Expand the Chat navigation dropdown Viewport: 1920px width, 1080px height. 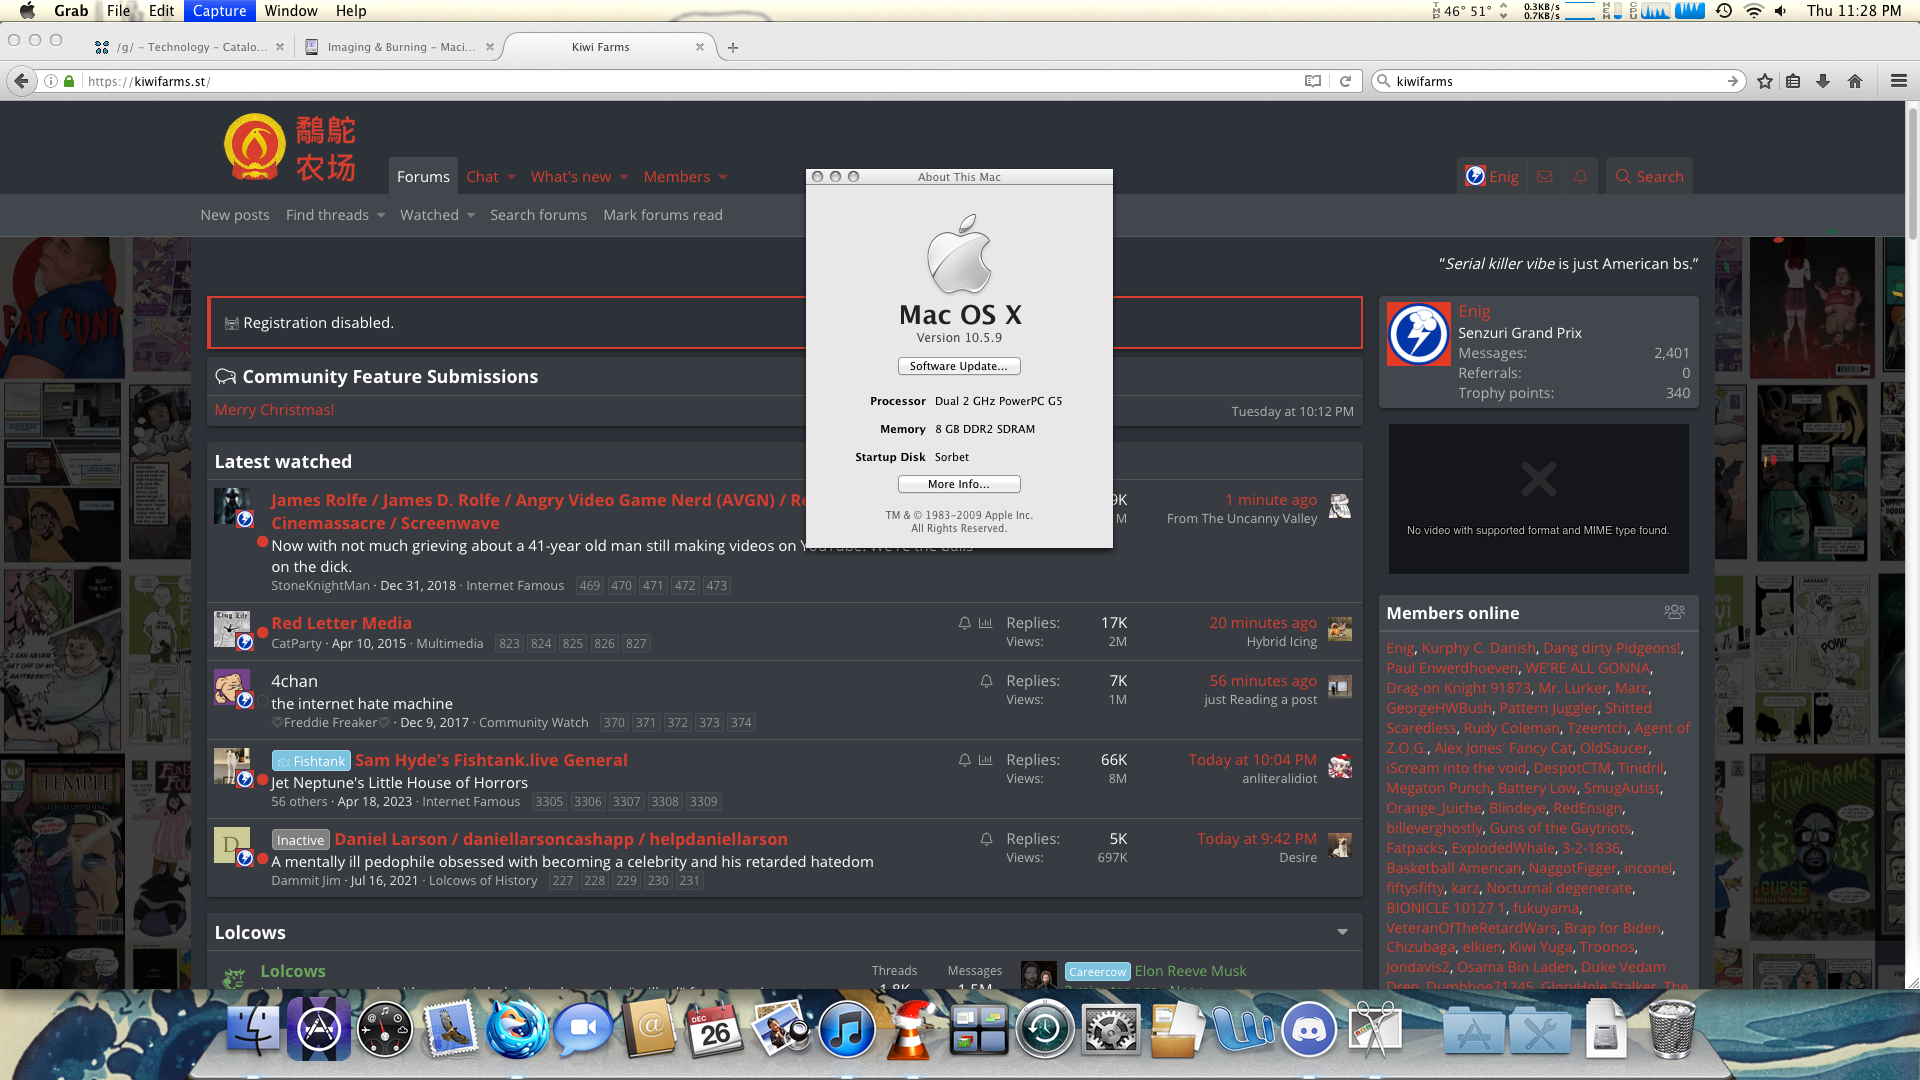tap(511, 177)
